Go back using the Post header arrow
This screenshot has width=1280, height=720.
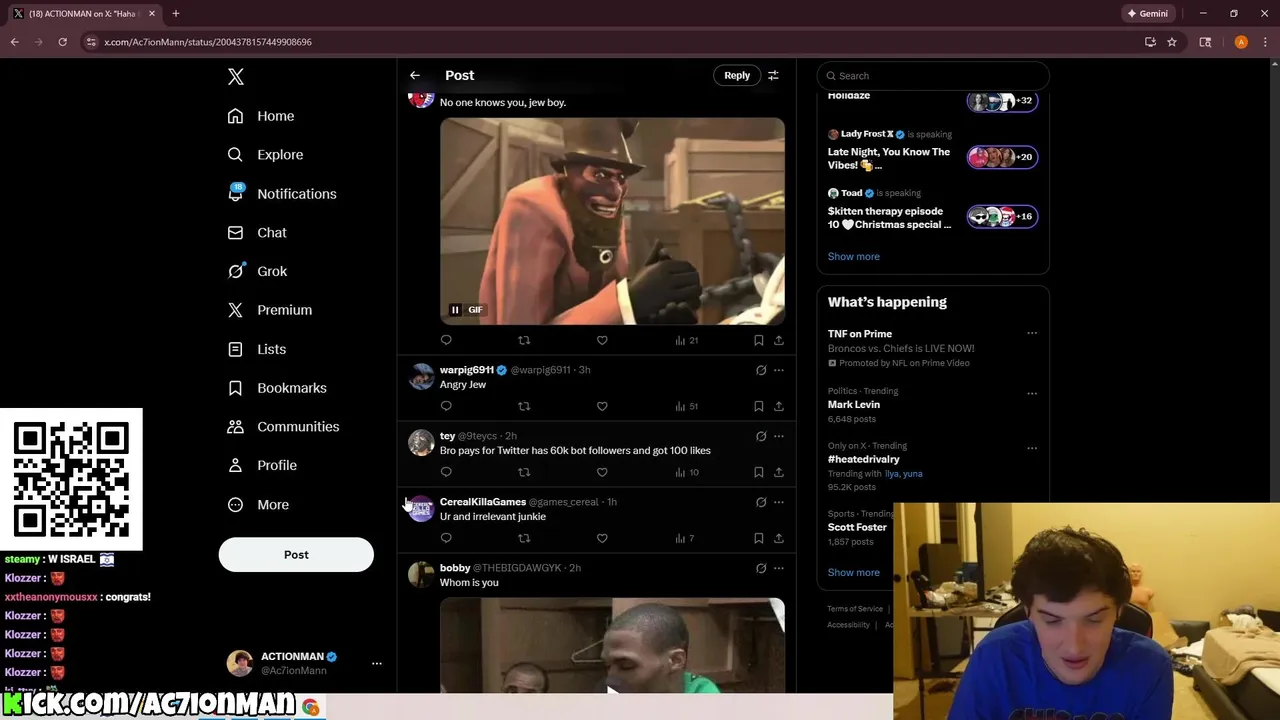tap(415, 75)
